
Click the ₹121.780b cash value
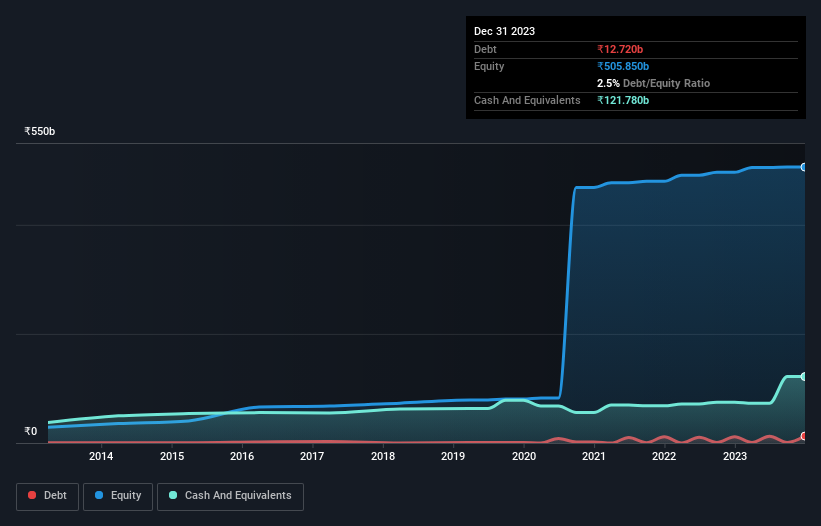point(623,100)
